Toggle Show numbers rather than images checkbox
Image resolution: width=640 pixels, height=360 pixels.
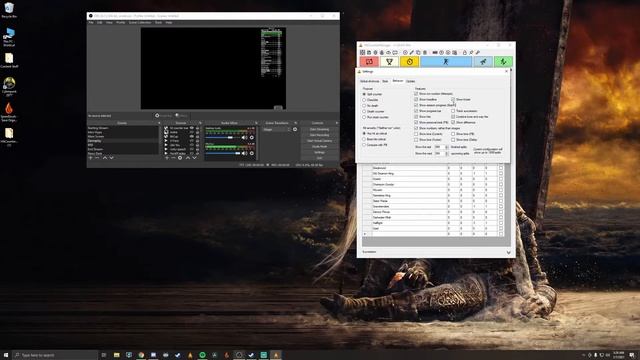pos(416,128)
